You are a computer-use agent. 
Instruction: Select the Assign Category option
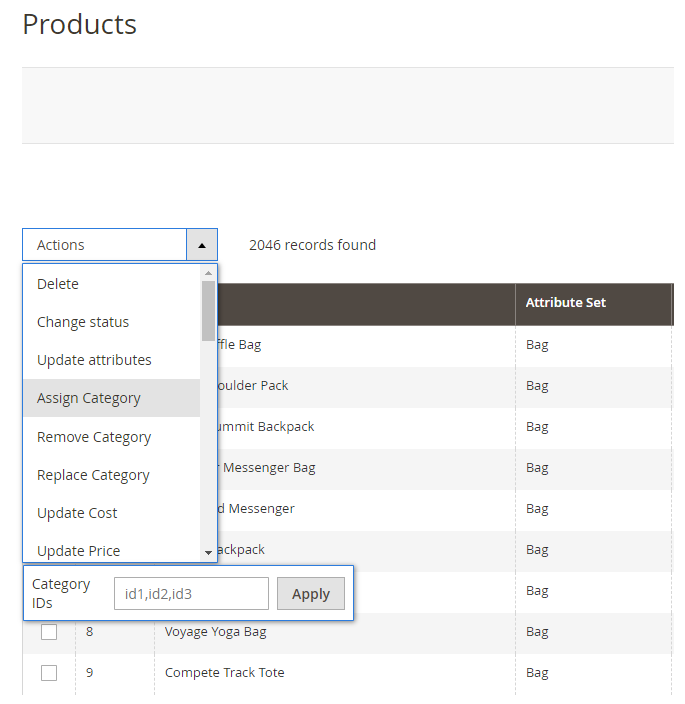89,398
